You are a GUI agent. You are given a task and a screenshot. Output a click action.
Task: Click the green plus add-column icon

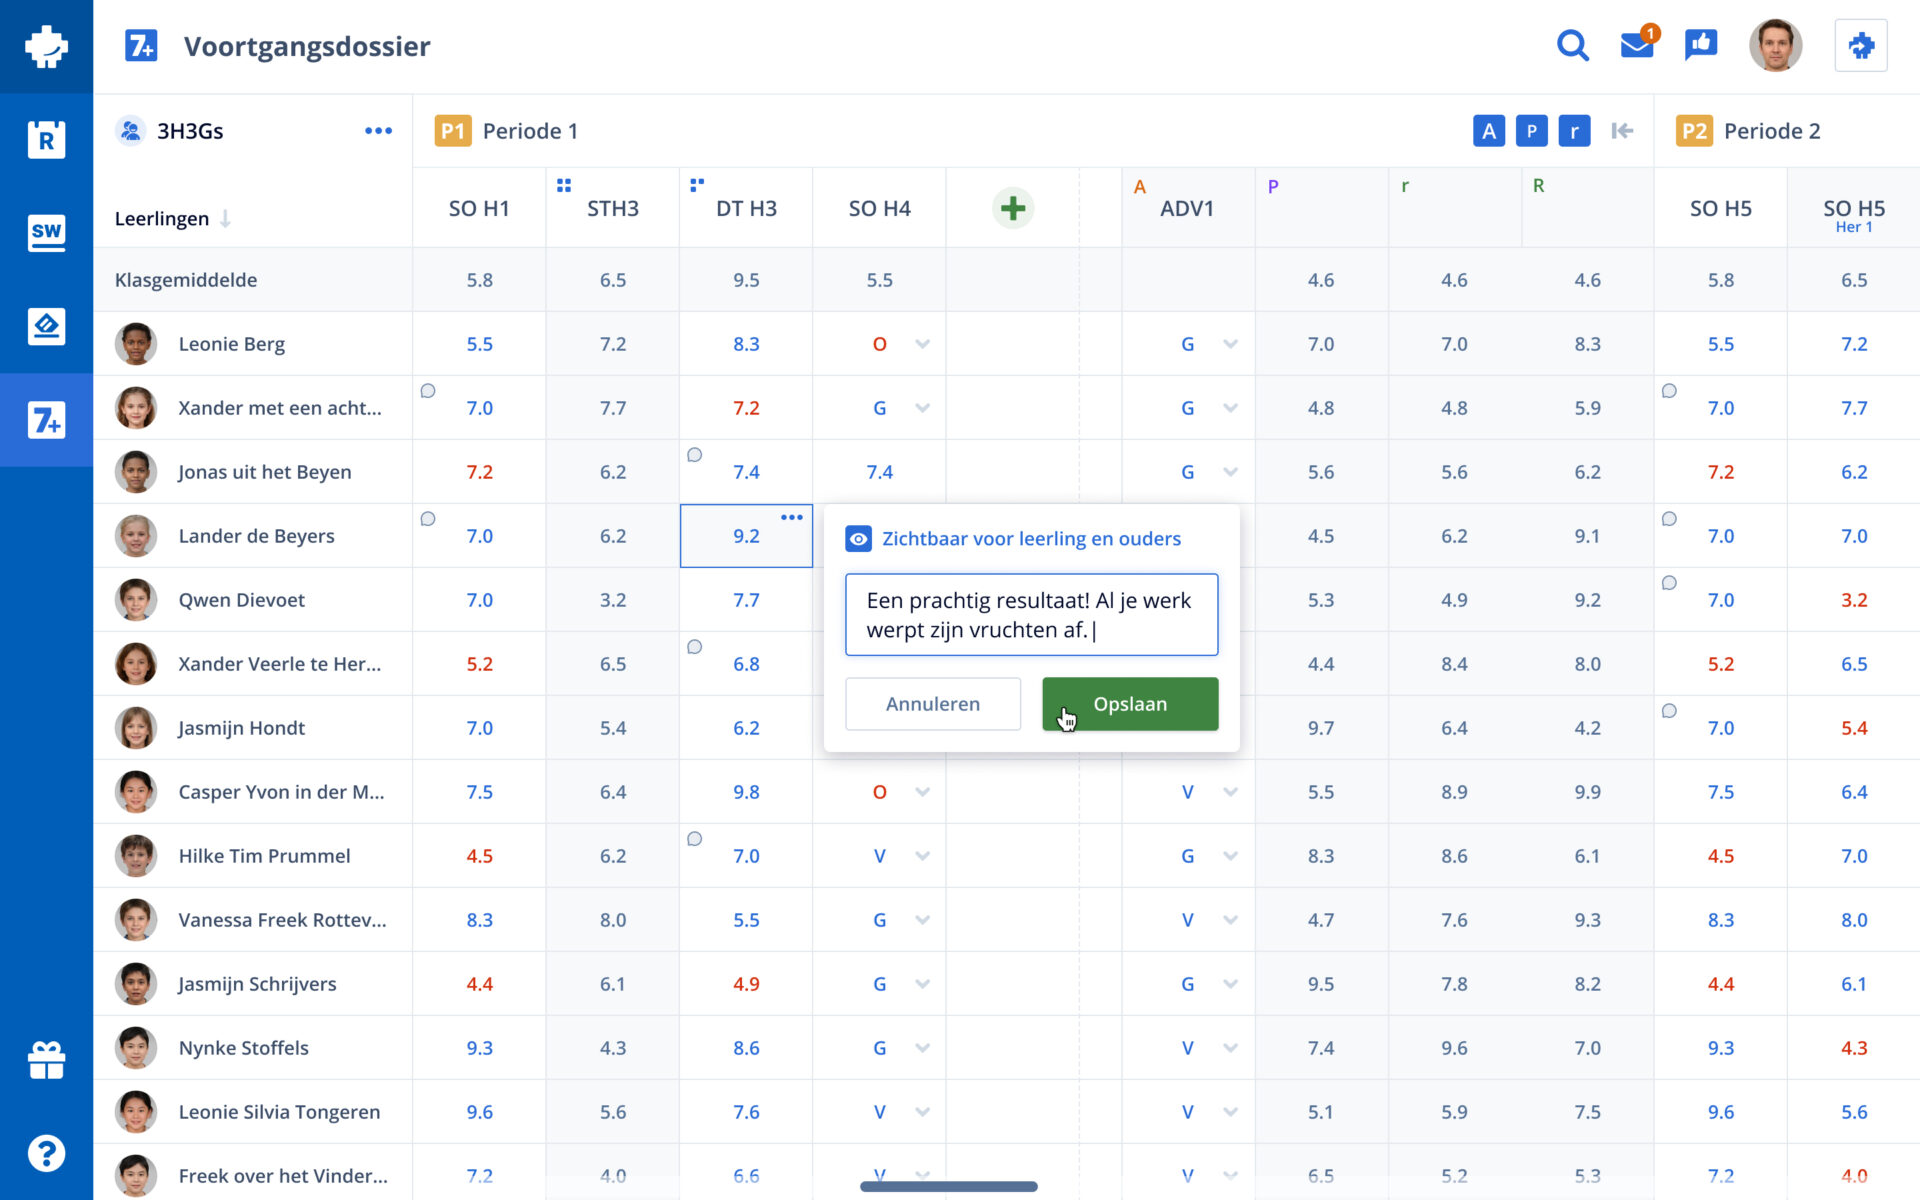(1012, 209)
